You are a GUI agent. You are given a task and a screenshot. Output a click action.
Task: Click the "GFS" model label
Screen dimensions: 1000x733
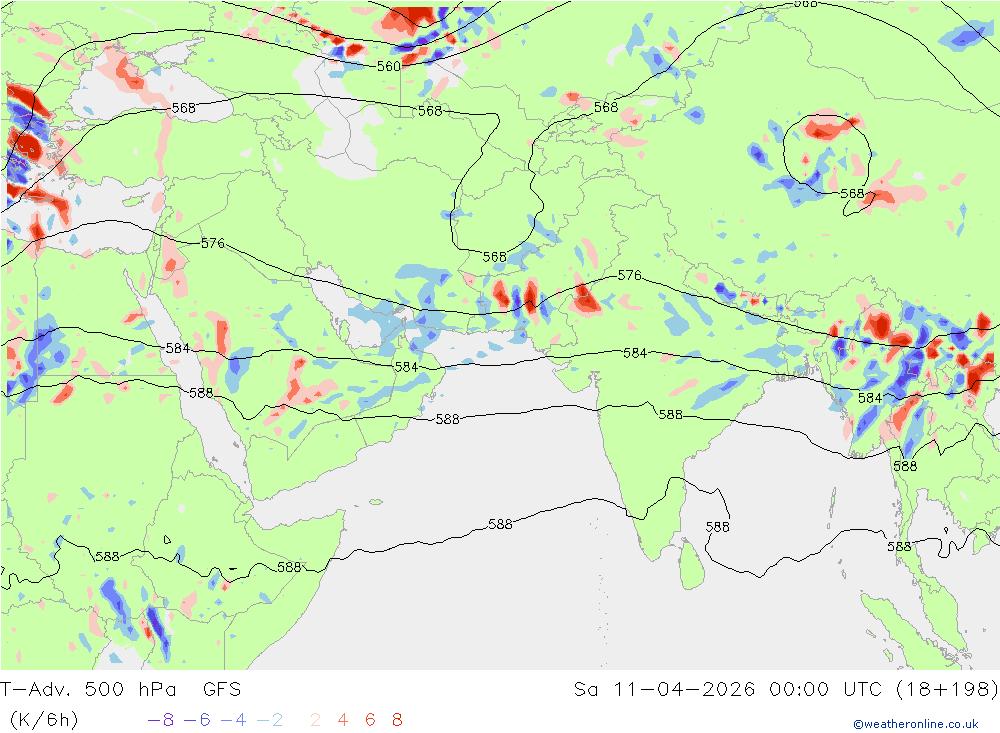(222, 690)
